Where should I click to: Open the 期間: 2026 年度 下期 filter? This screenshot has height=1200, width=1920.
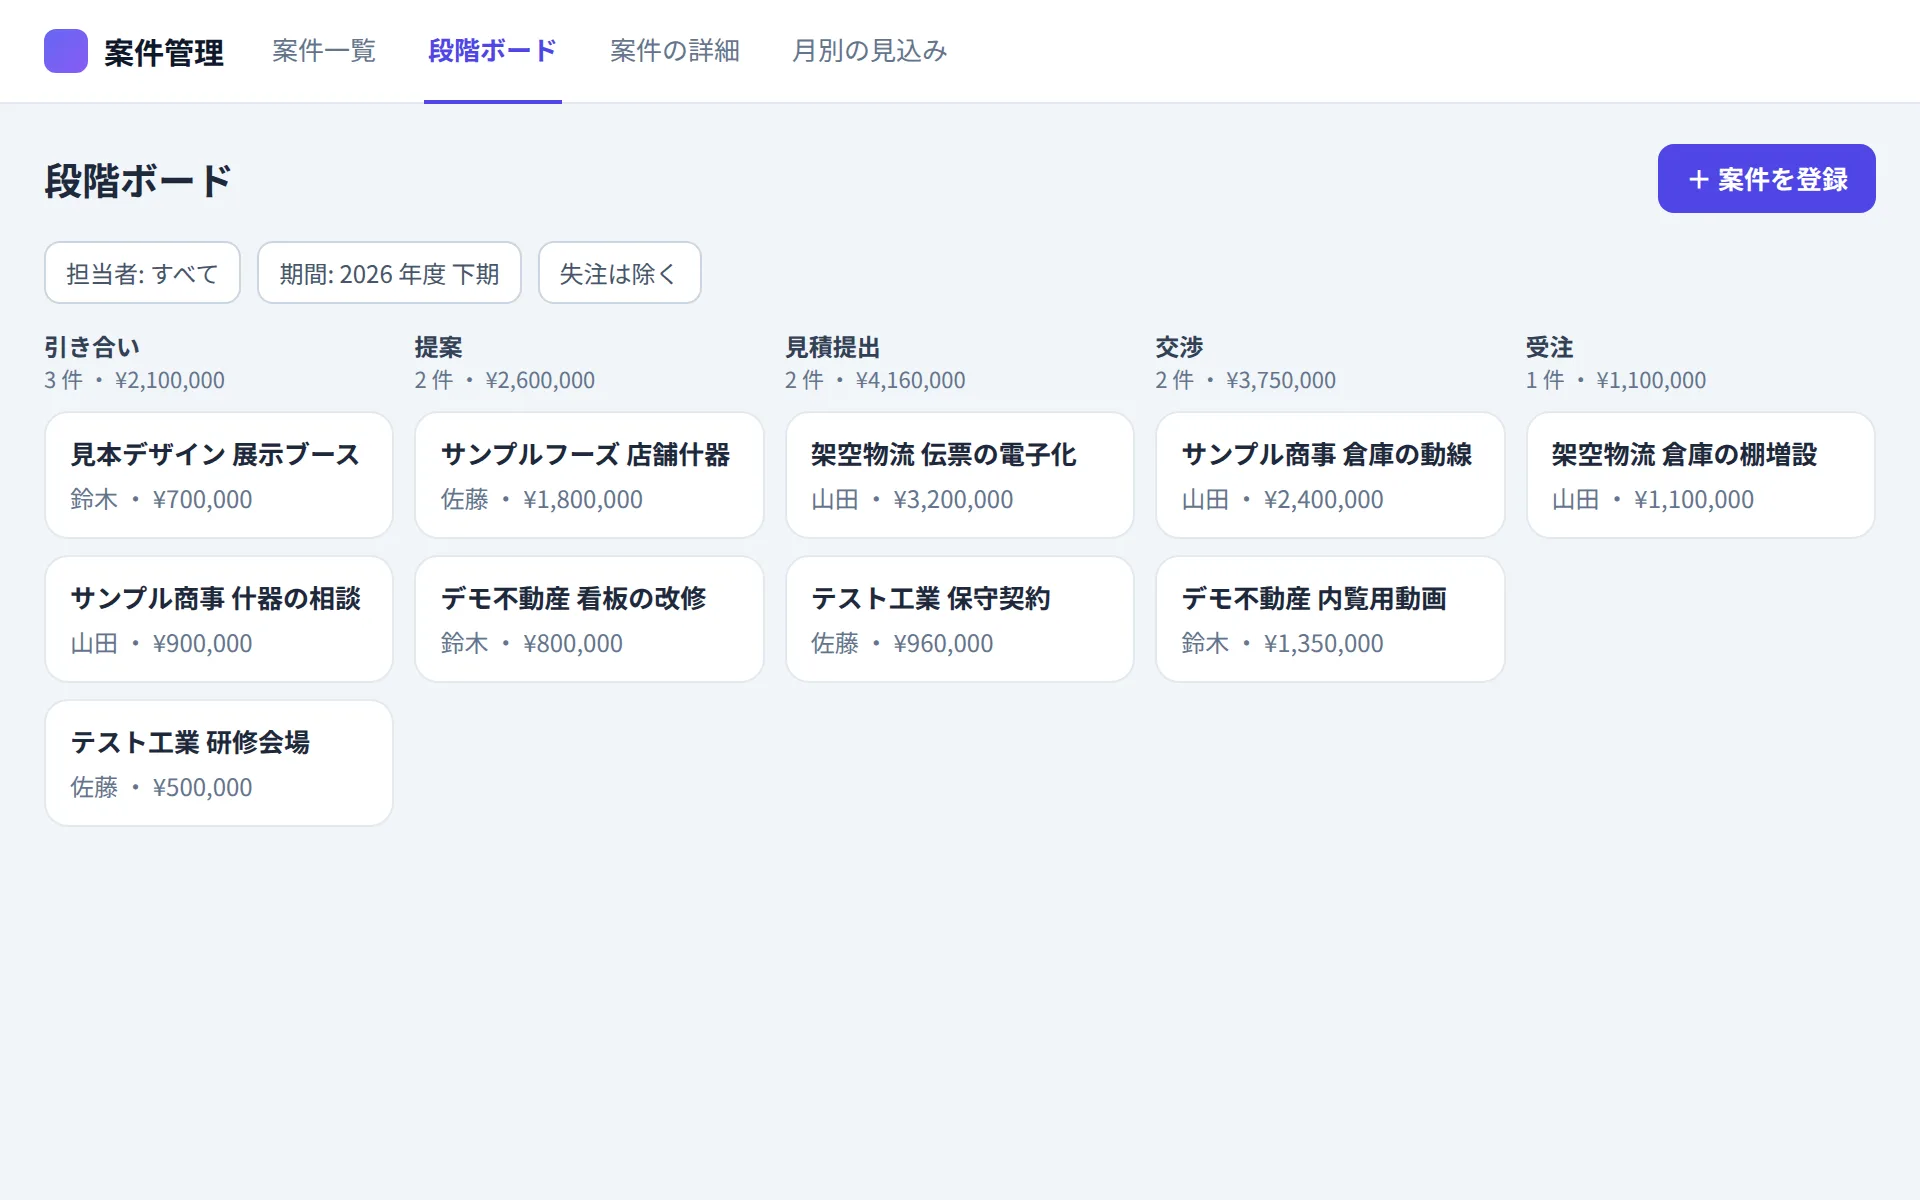tap(389, 273)
